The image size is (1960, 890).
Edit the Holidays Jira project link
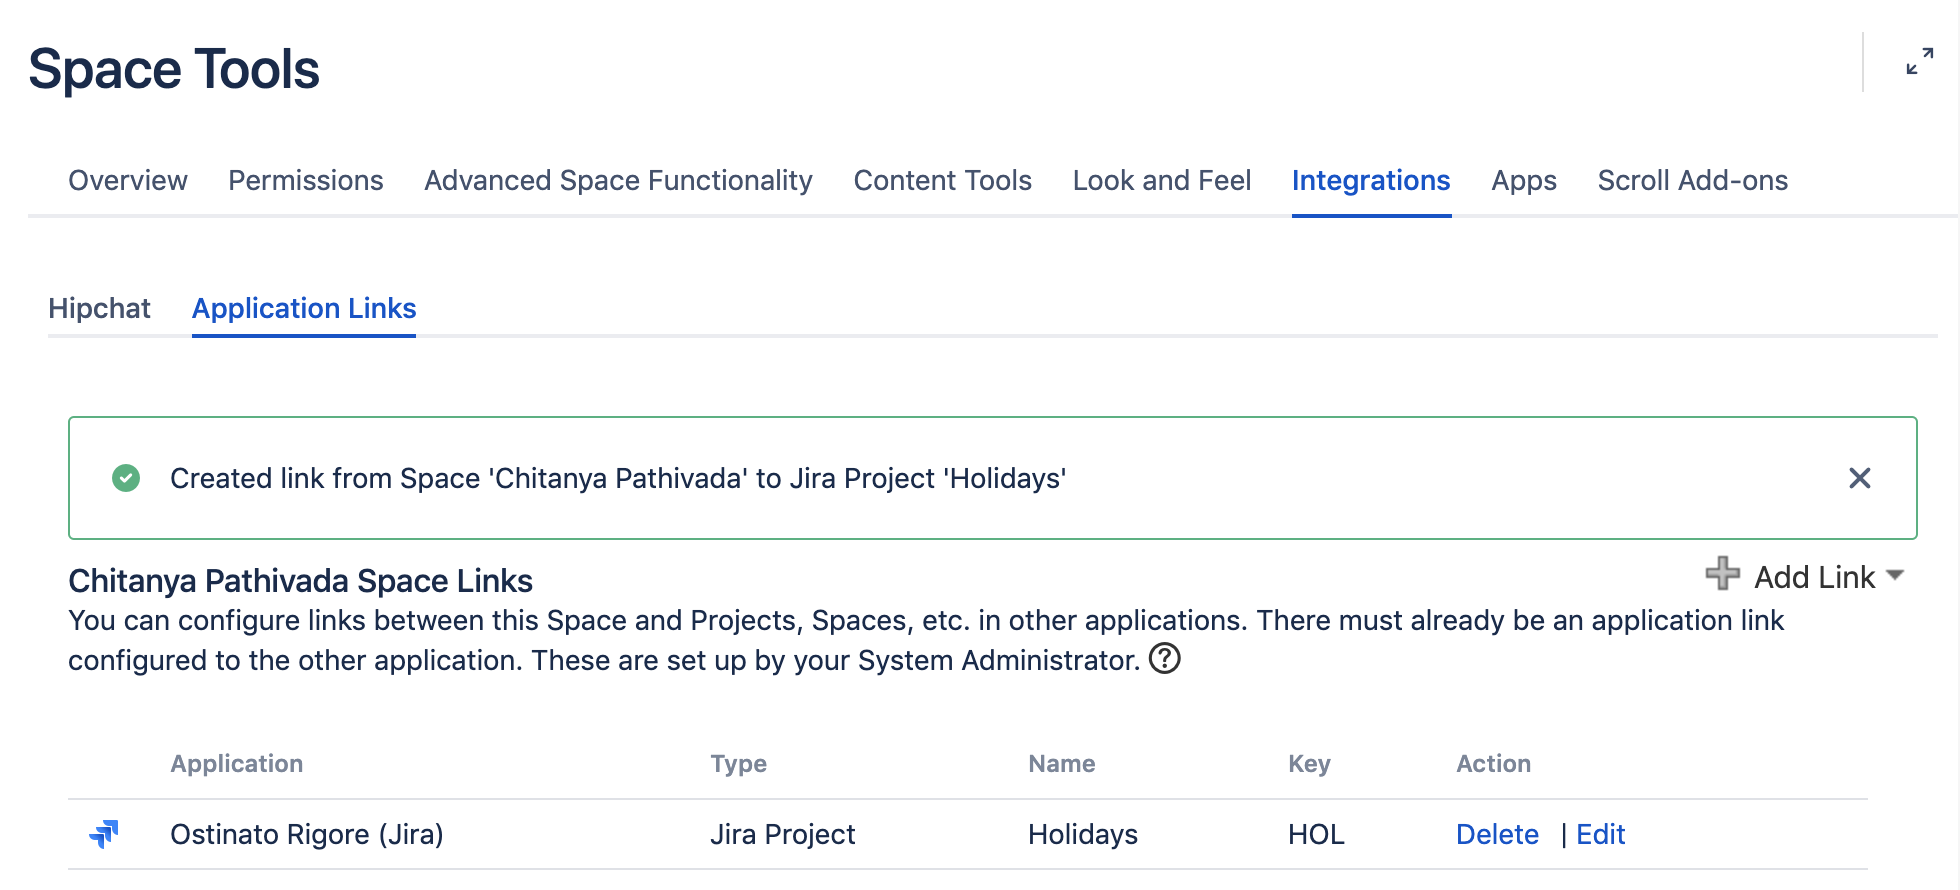click(x=1600, y=834)
